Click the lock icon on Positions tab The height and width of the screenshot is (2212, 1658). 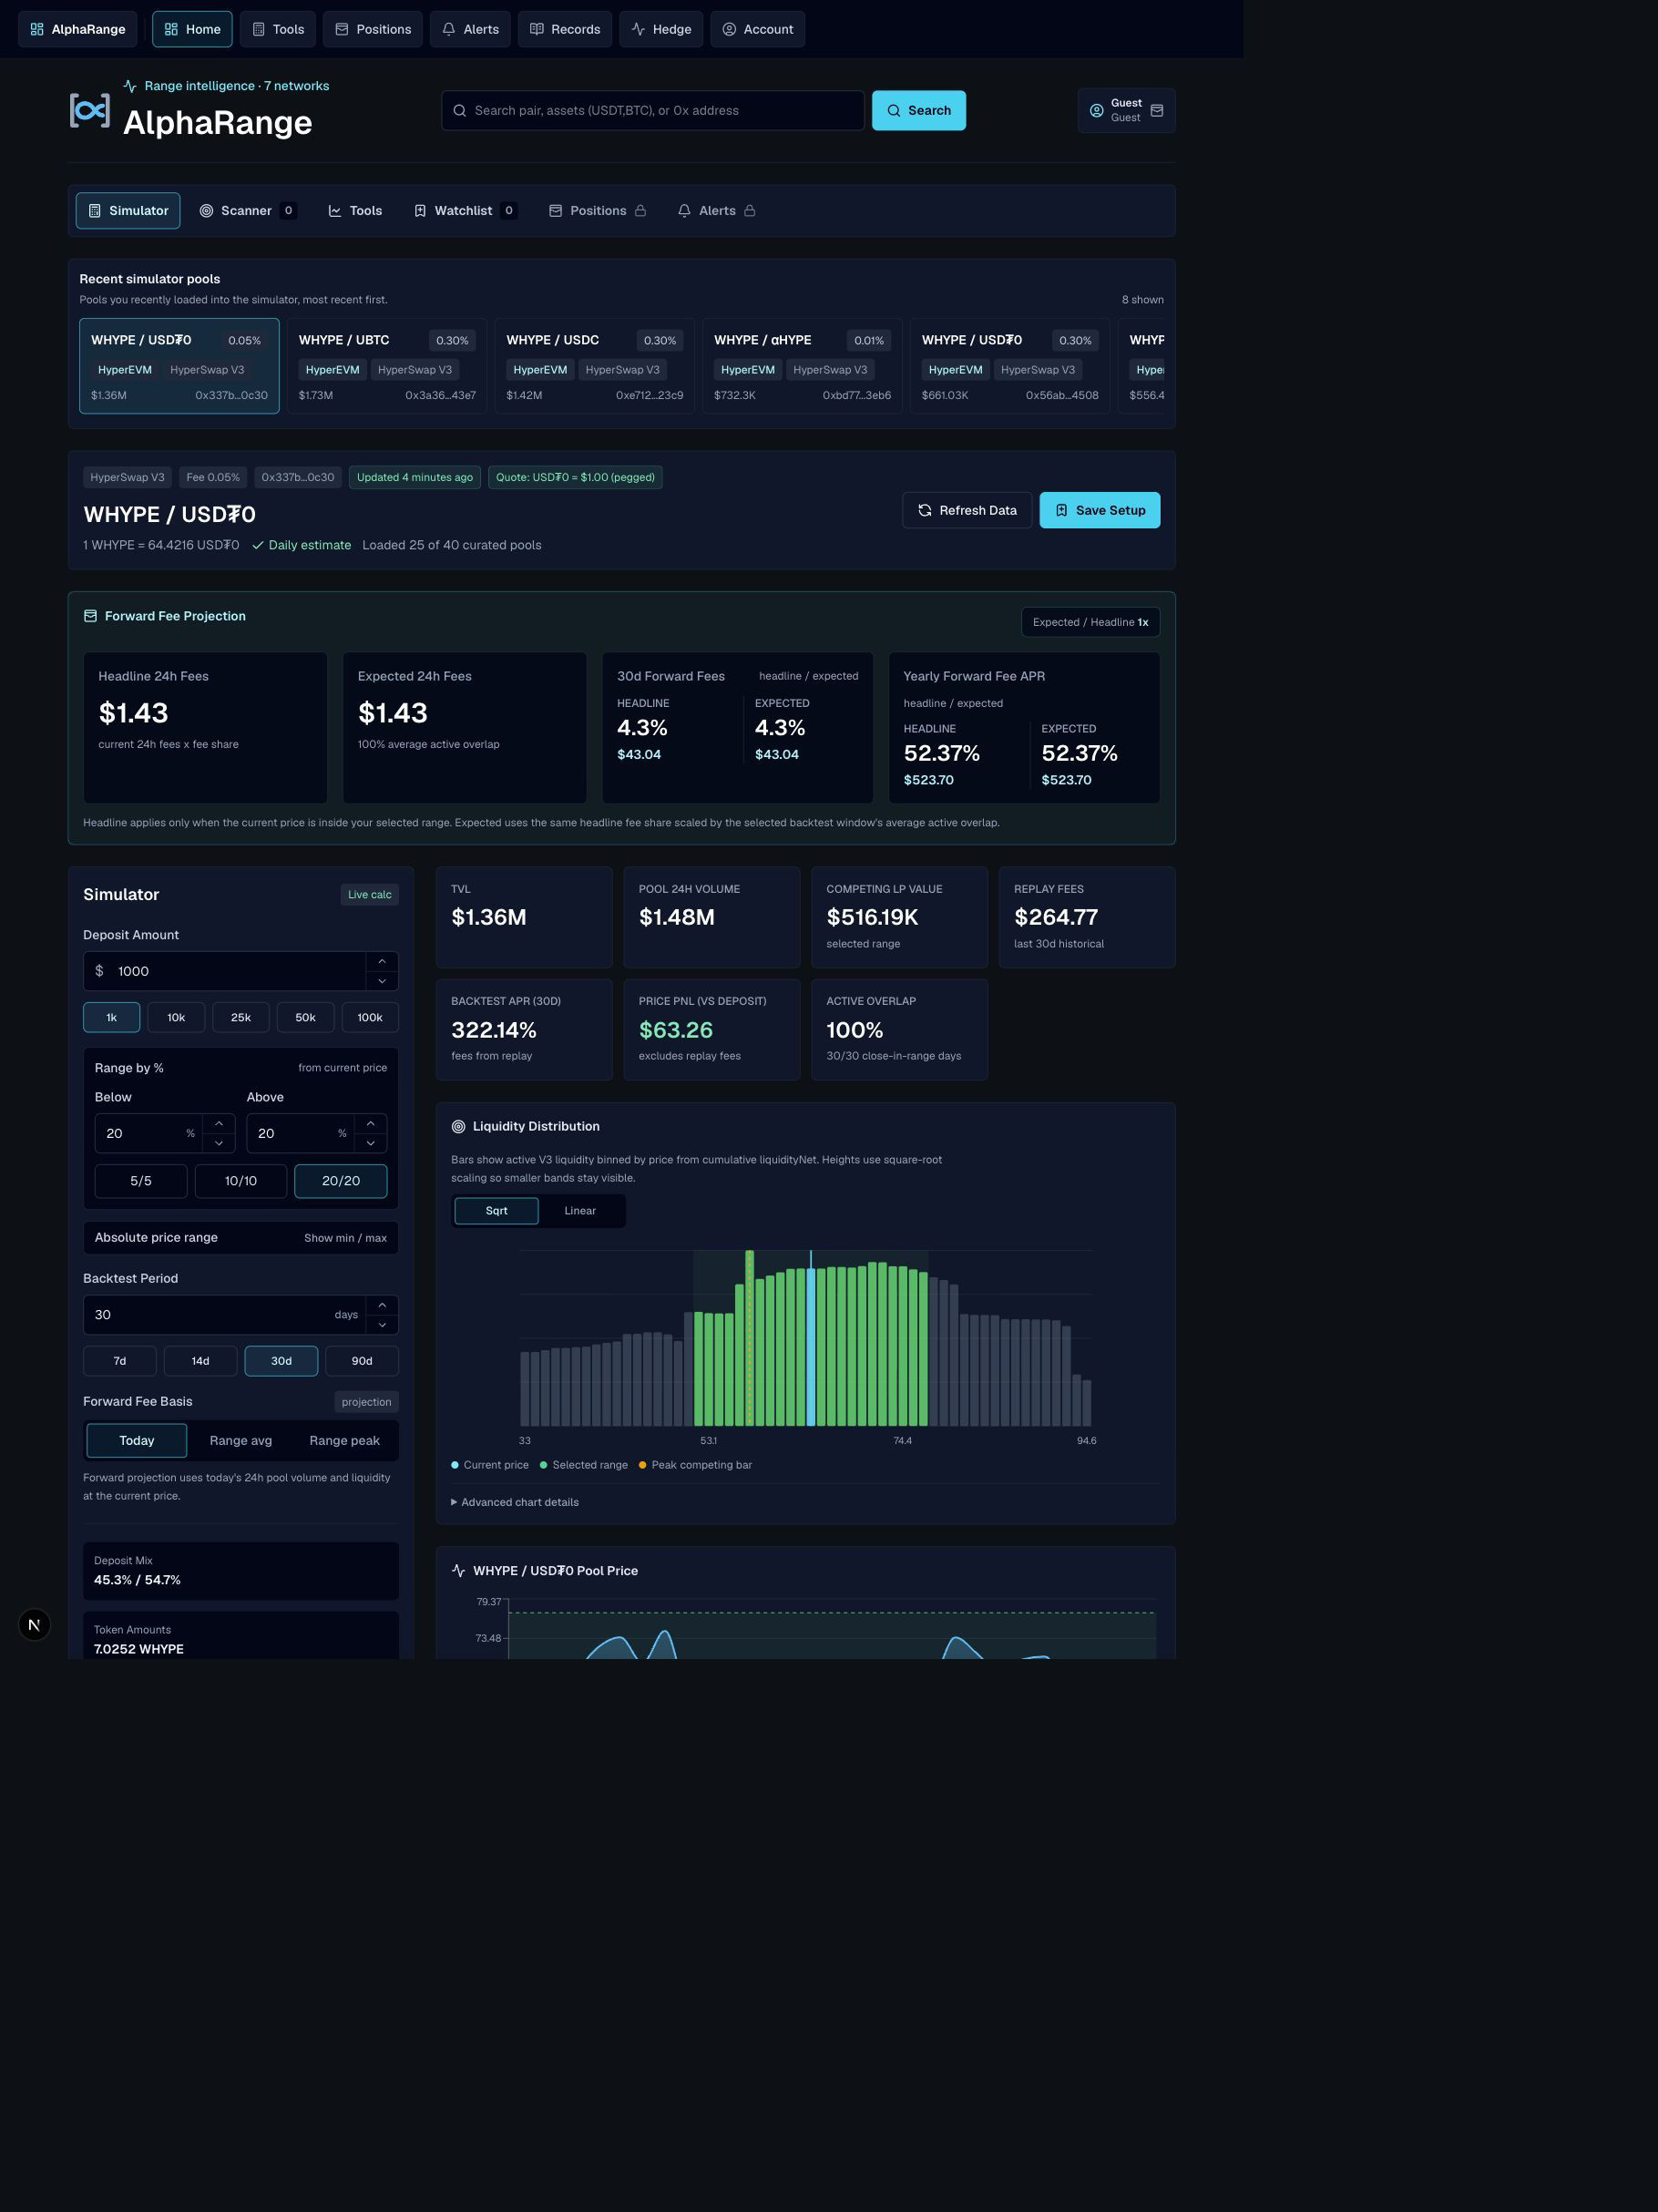click(x=641, y=211)
